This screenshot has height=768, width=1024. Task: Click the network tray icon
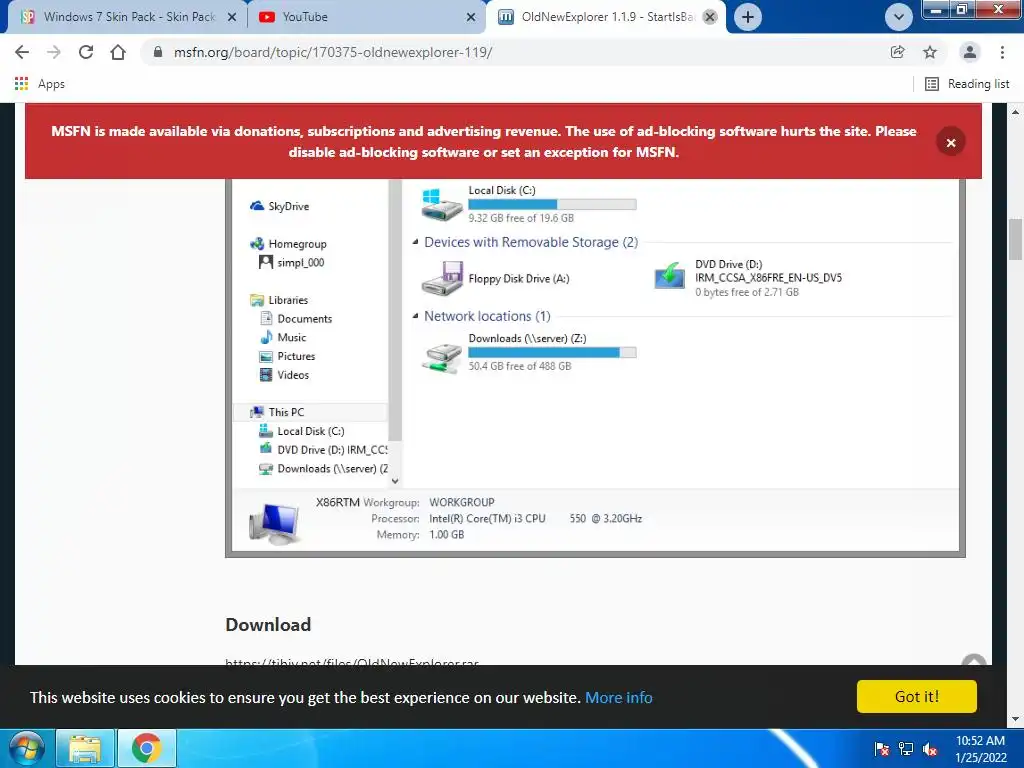pyautogui.click(x=906, y=749)
